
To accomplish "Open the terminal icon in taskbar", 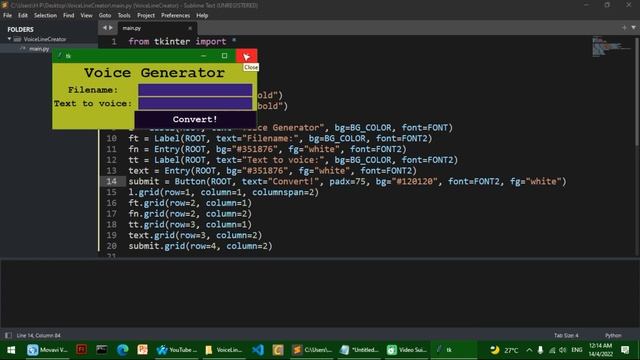I will click(102, 350).
